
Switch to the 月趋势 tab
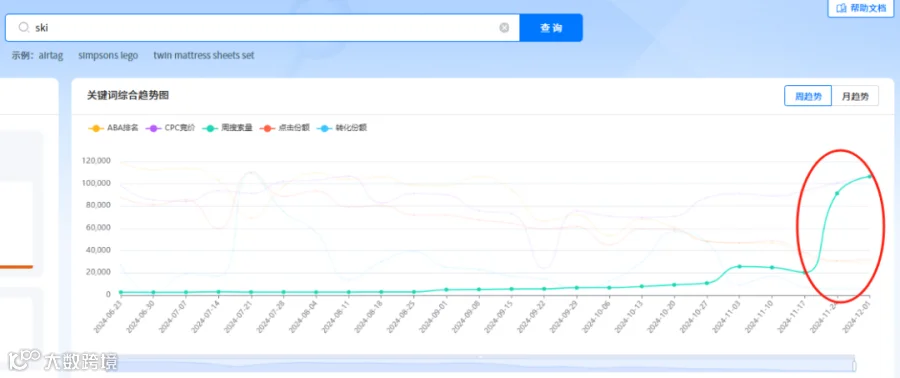(855, 96)
